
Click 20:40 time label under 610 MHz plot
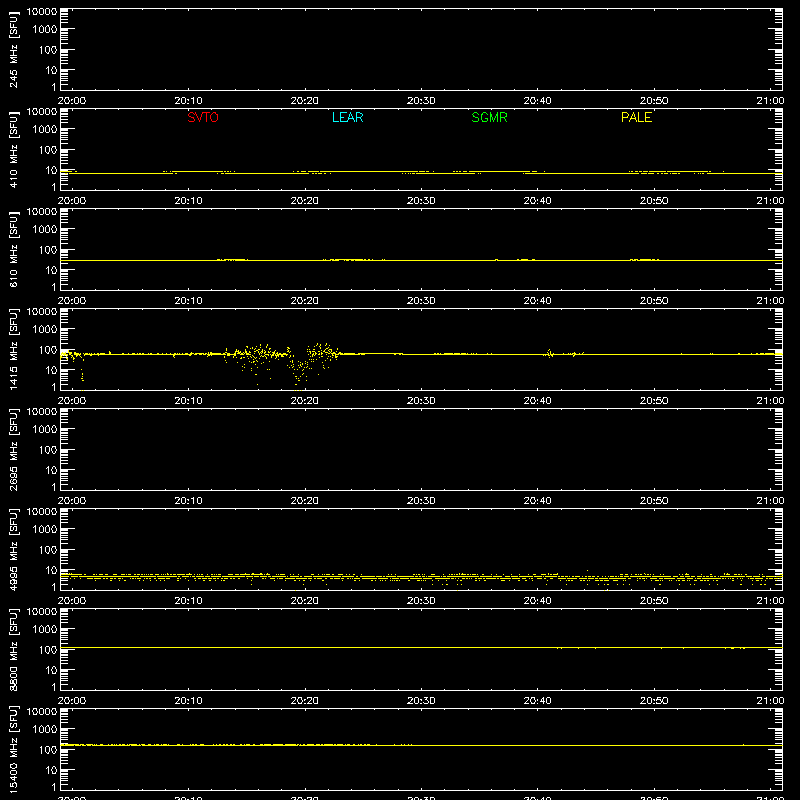tap(537, 301)
